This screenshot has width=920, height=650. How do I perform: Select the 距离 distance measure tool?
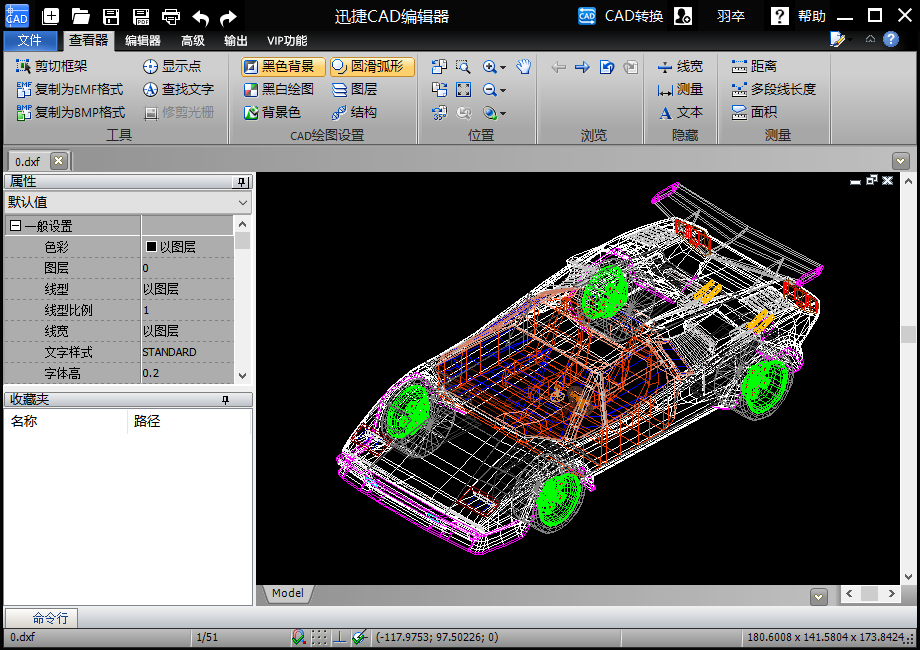click(x=755, y=66)
